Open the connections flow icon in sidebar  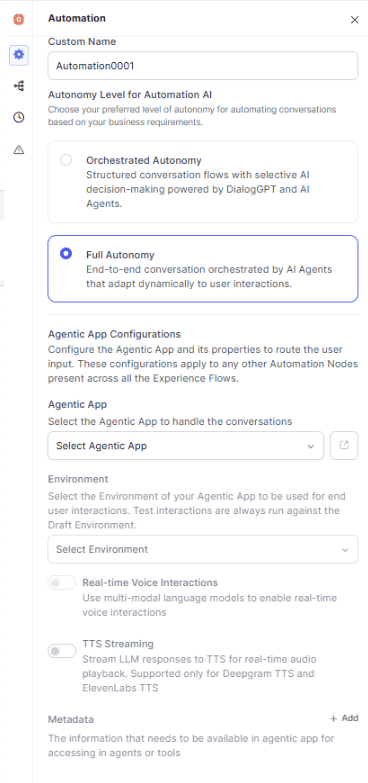pyautogui.click(x=18, y=86)
